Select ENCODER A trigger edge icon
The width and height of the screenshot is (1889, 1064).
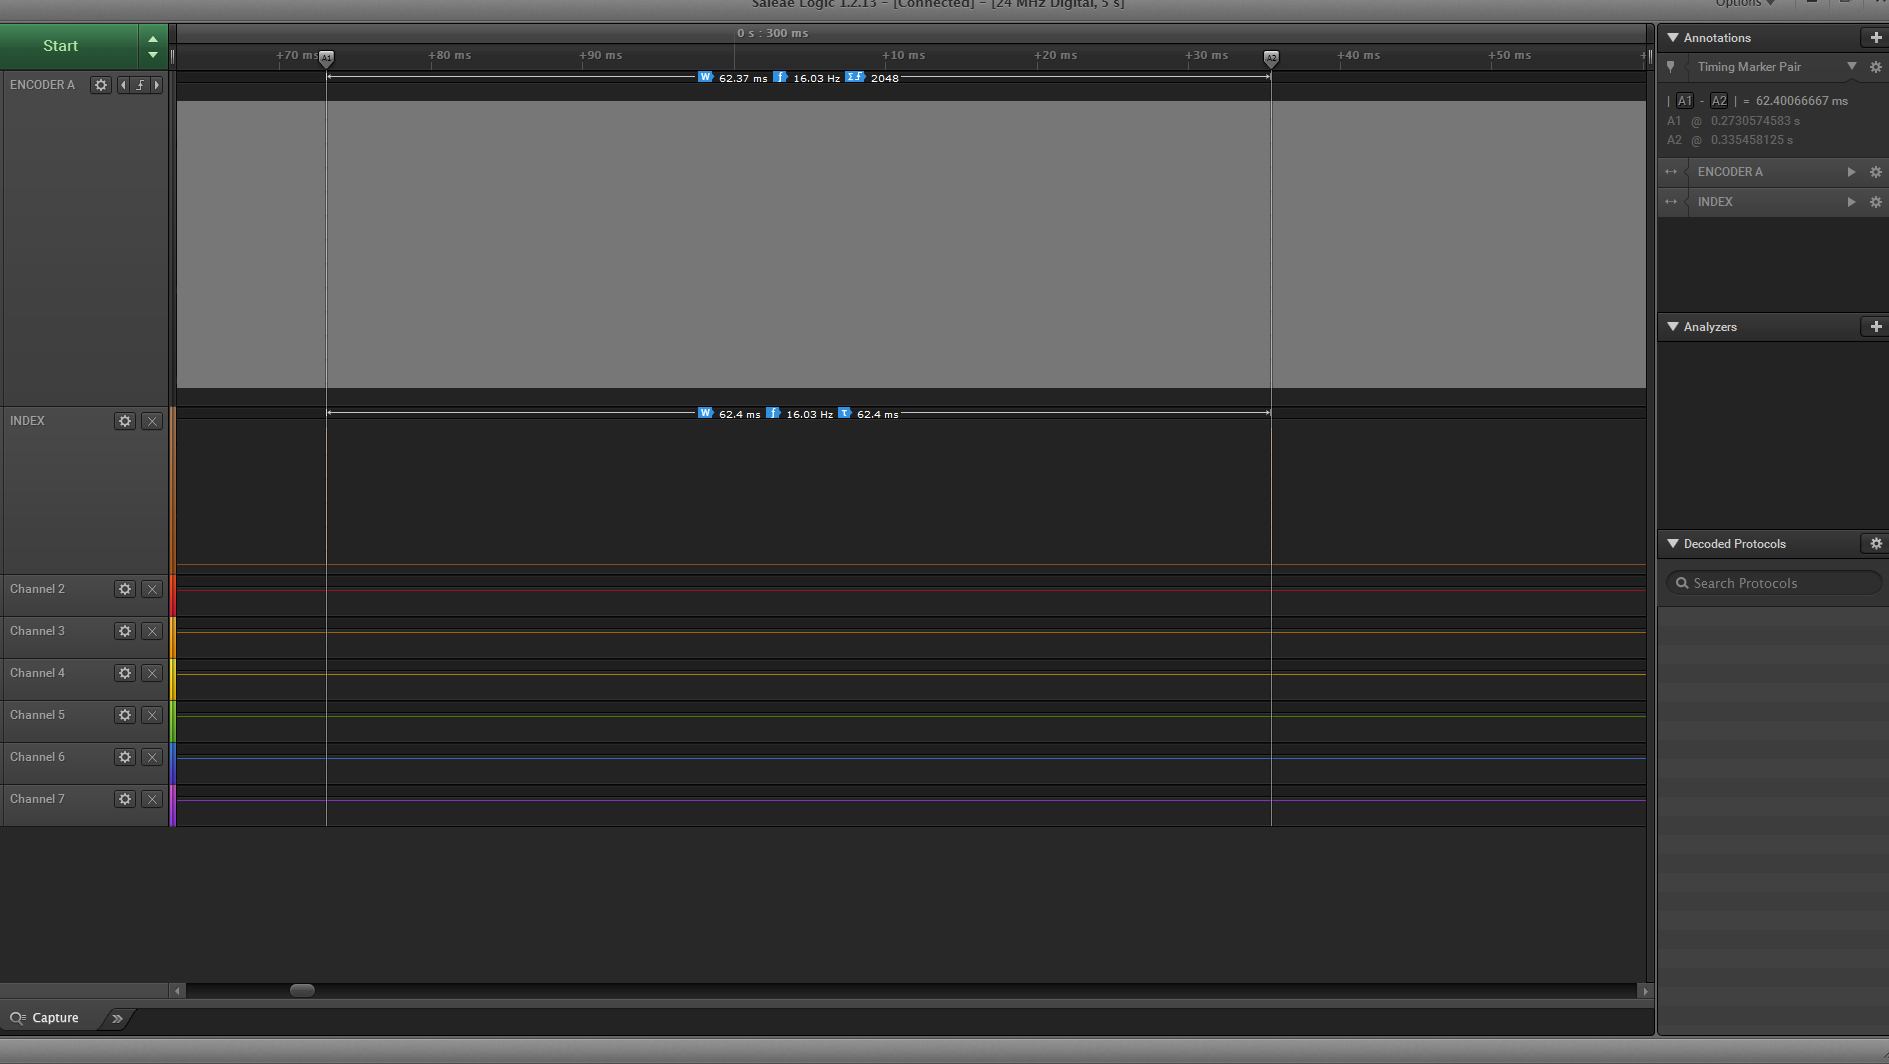tap(140, 85)
